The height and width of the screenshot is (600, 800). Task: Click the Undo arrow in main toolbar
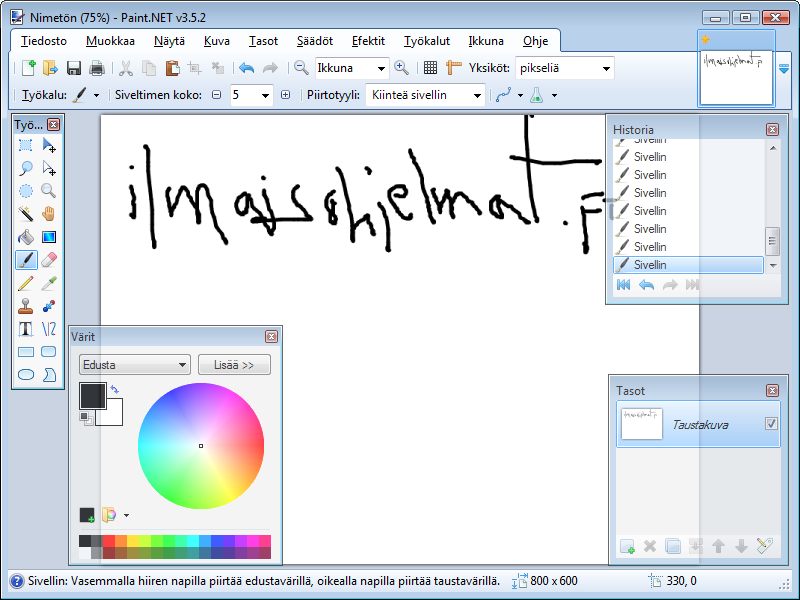pos(246,68)
